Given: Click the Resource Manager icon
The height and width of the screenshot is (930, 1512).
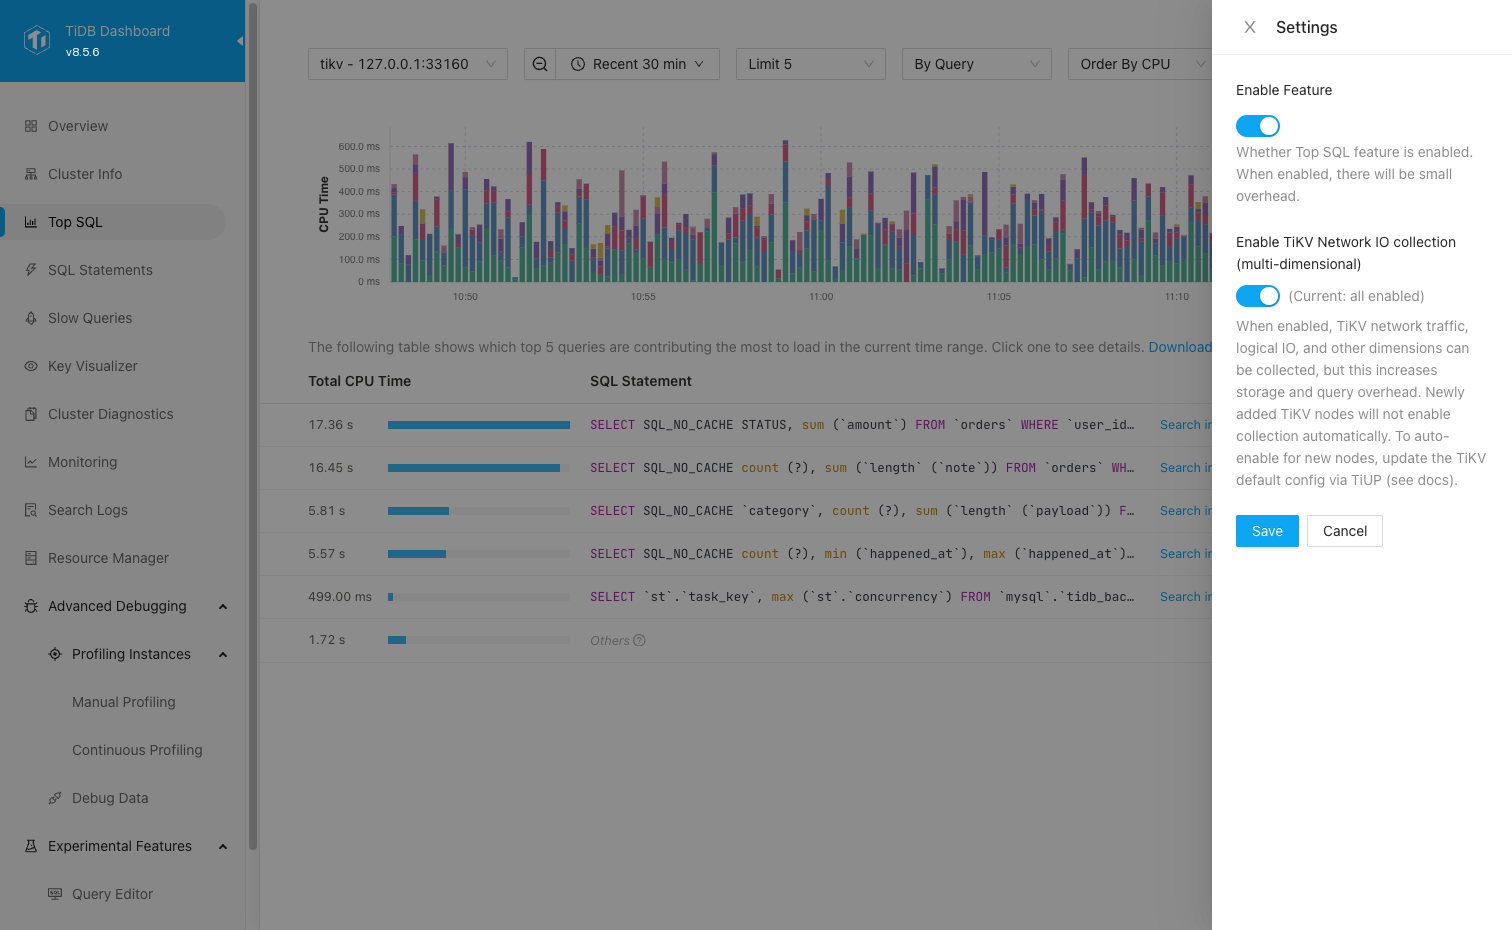Looking at the screenshot, I should (x=30, y=558).
